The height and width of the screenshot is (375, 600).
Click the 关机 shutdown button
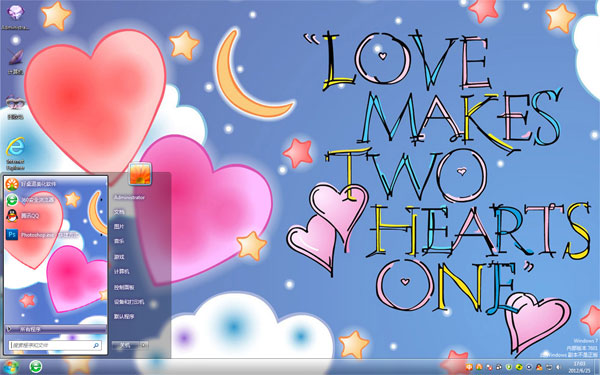point(126,345)
